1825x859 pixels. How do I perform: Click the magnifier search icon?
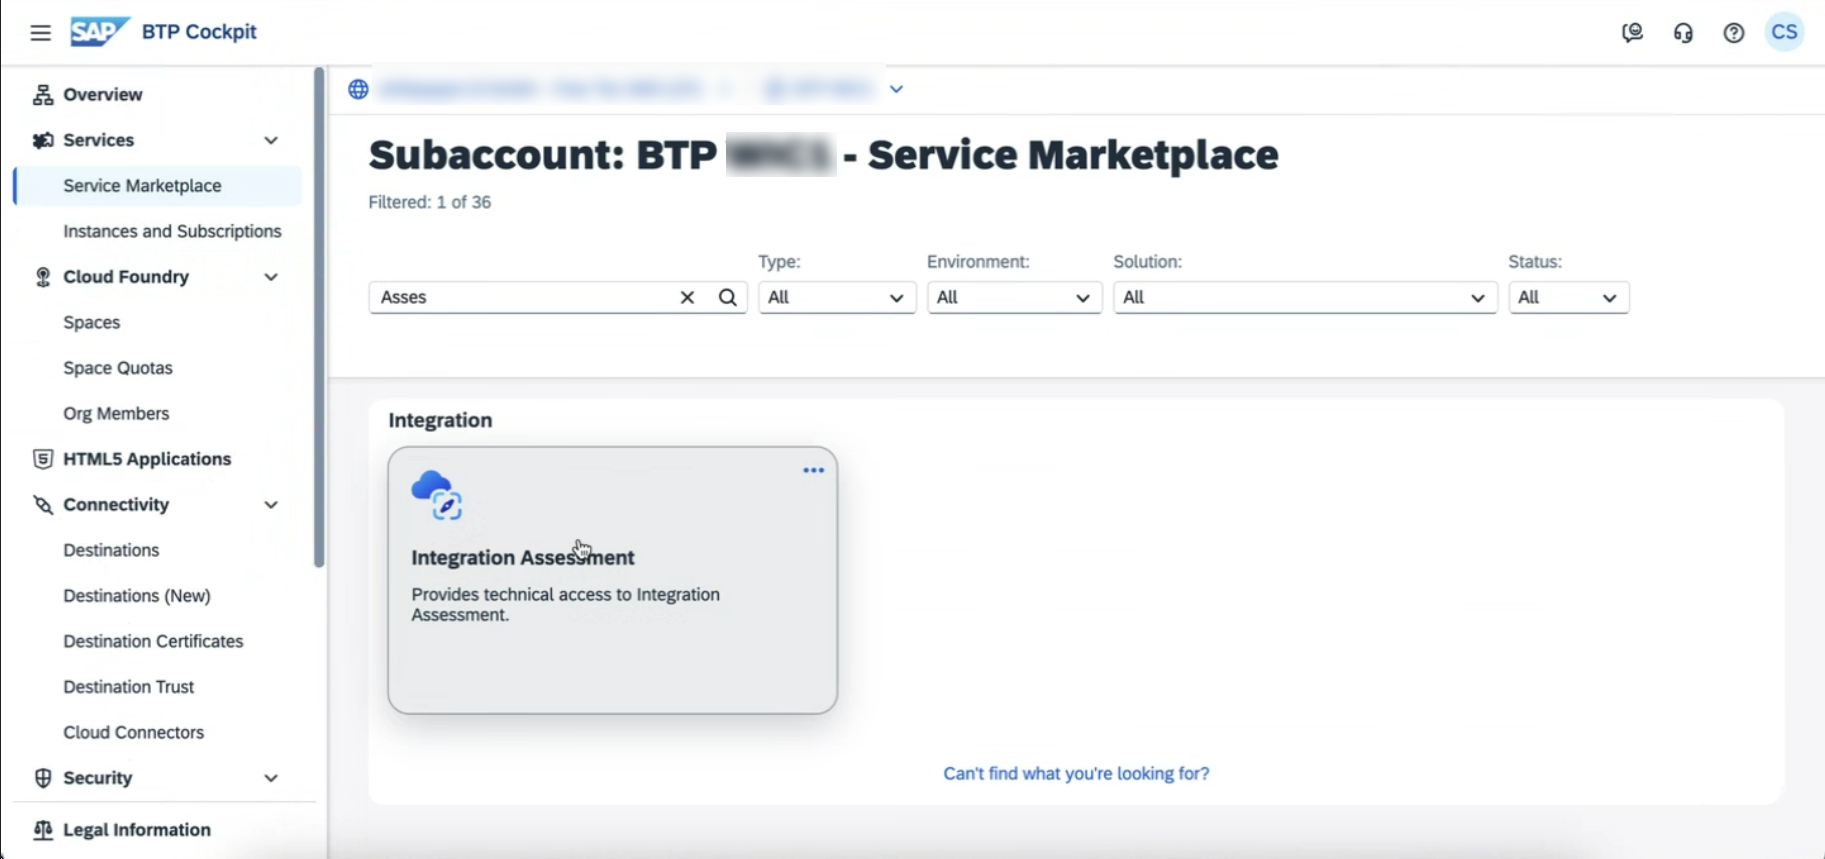(x=728, y=297)
